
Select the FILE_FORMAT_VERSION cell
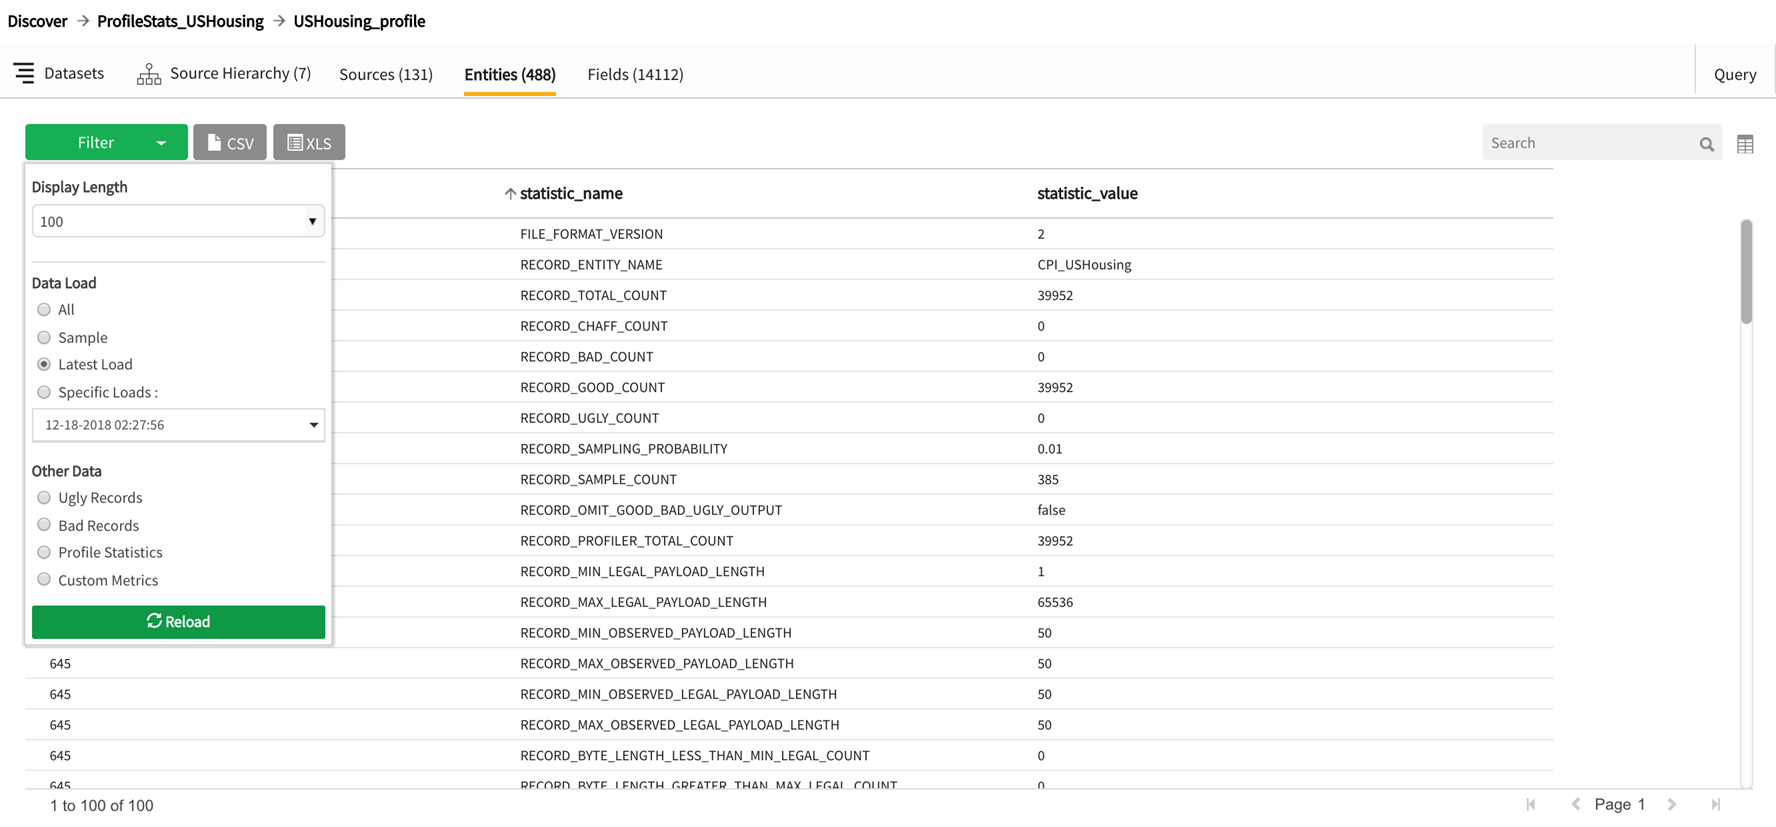(x=591, y=234)
